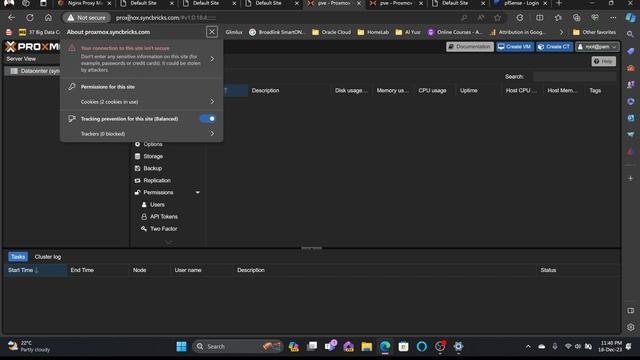Add this page to favorites star

(498, 18)
